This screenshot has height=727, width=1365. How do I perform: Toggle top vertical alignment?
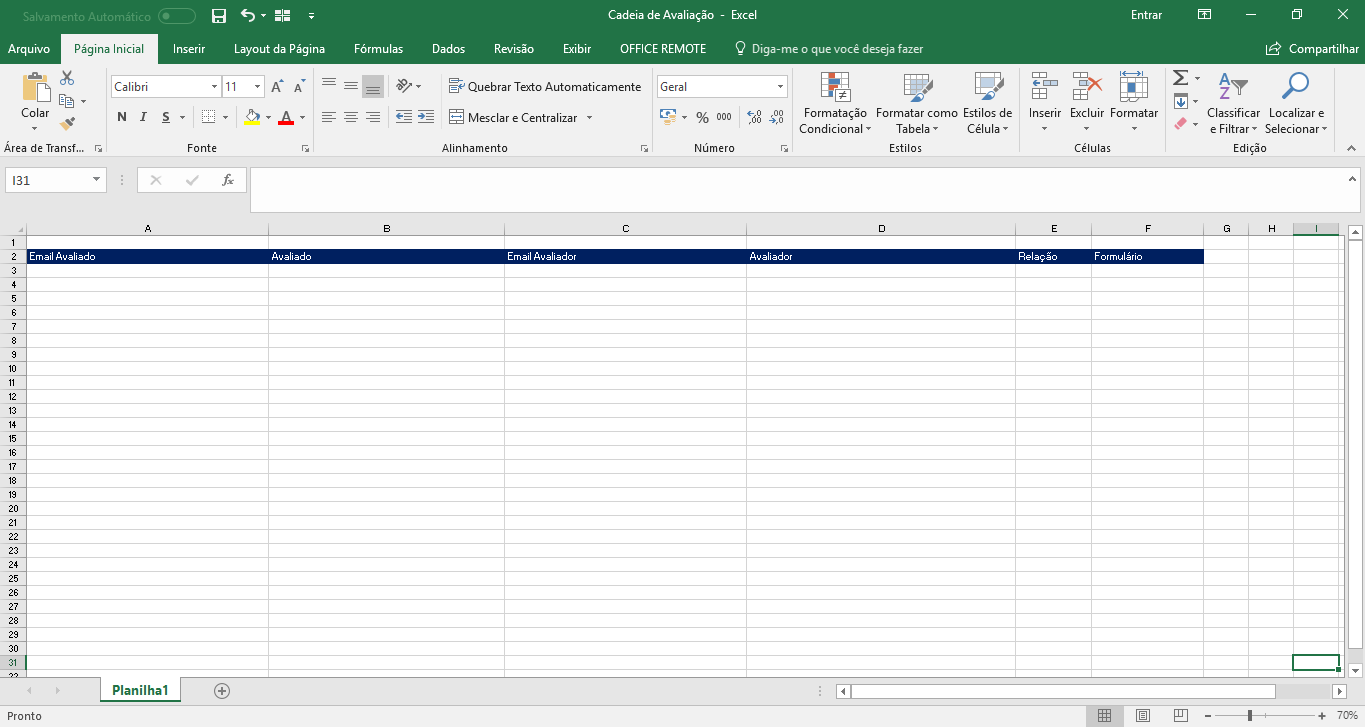tap(328, 86)
